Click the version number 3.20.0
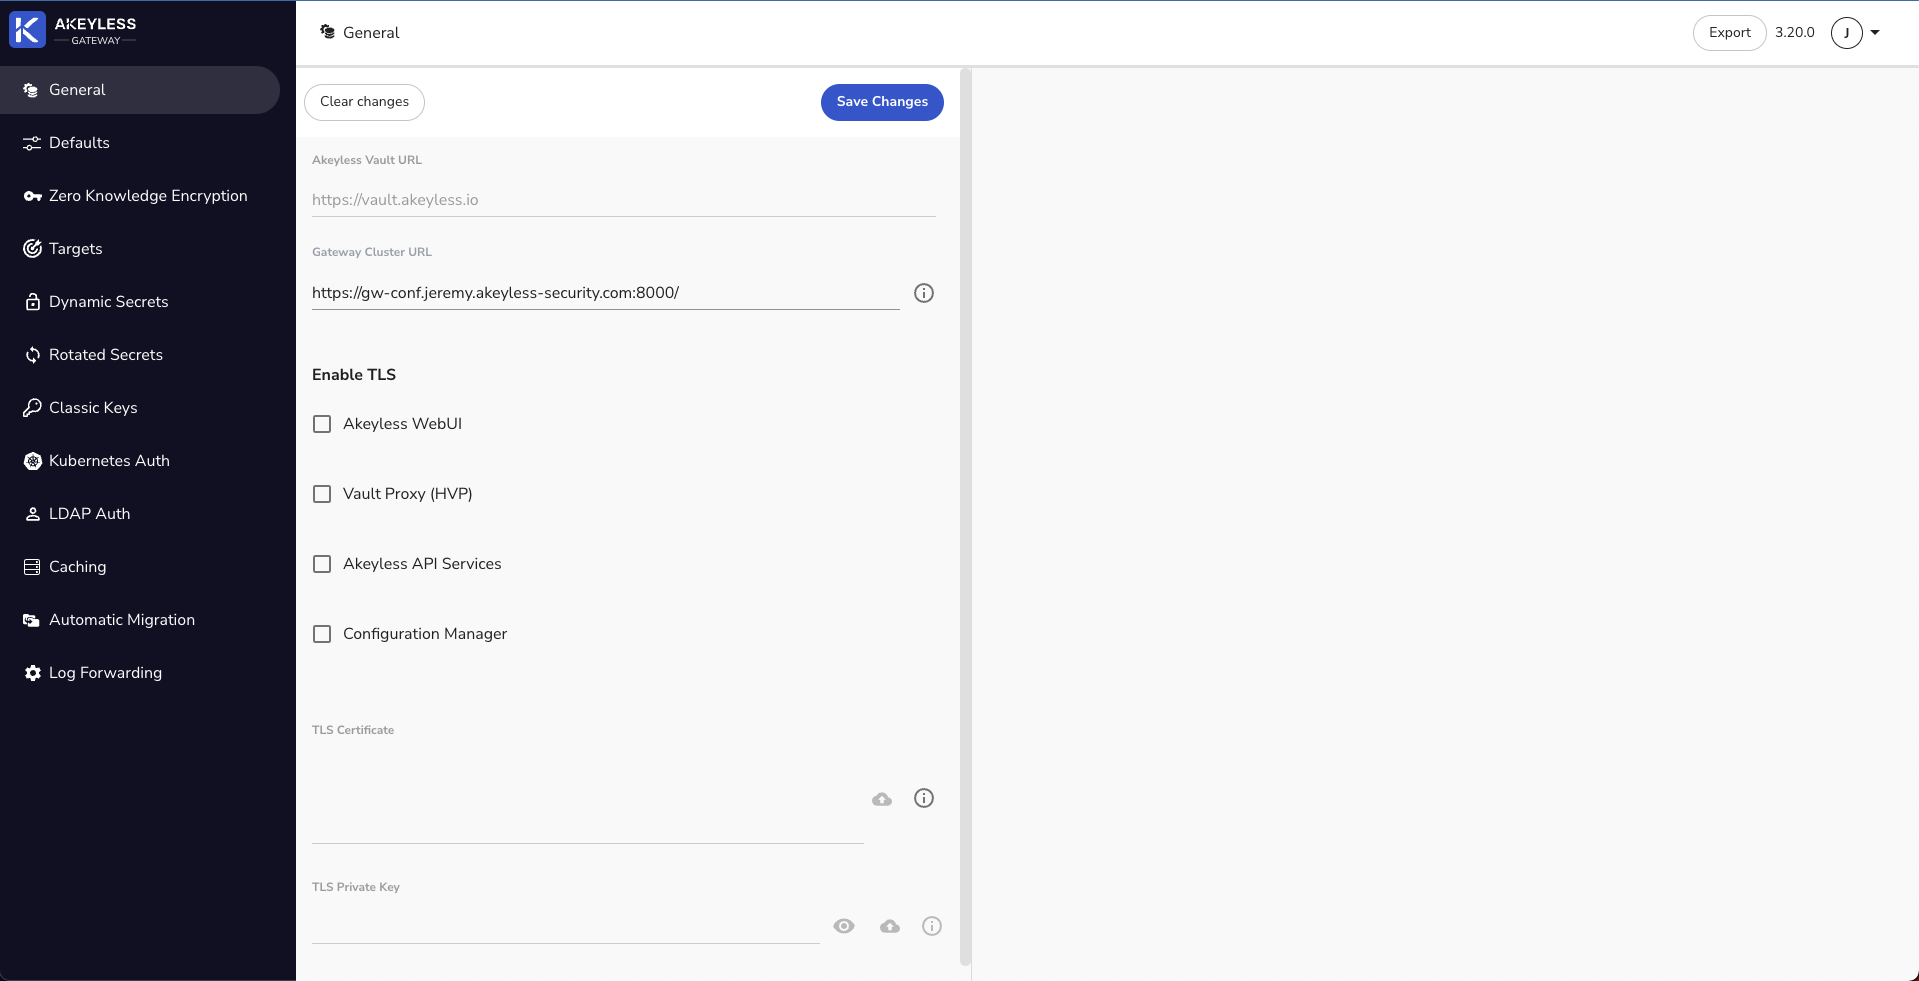1919x981 pixels. pos(1795,33)
